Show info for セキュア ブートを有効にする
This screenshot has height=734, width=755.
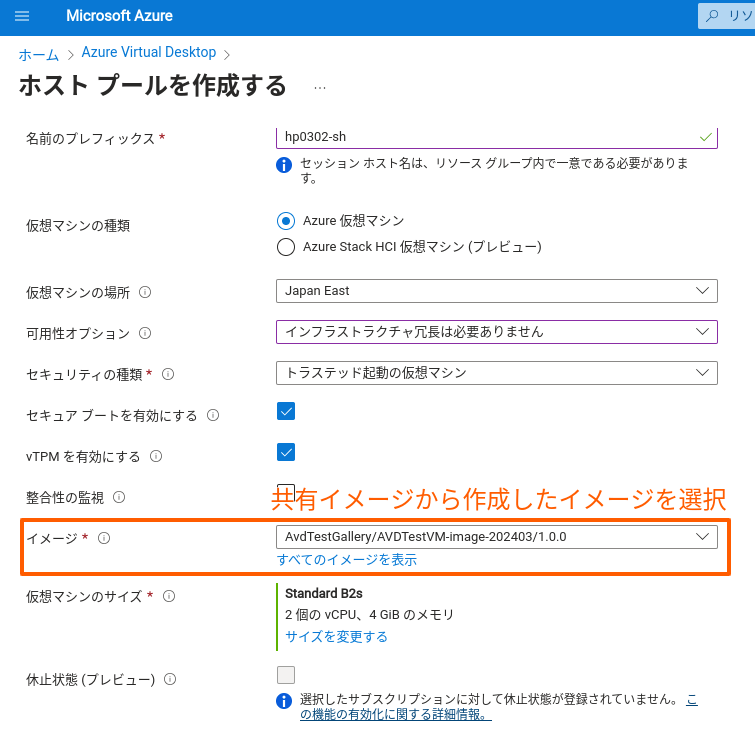point(213,415)
